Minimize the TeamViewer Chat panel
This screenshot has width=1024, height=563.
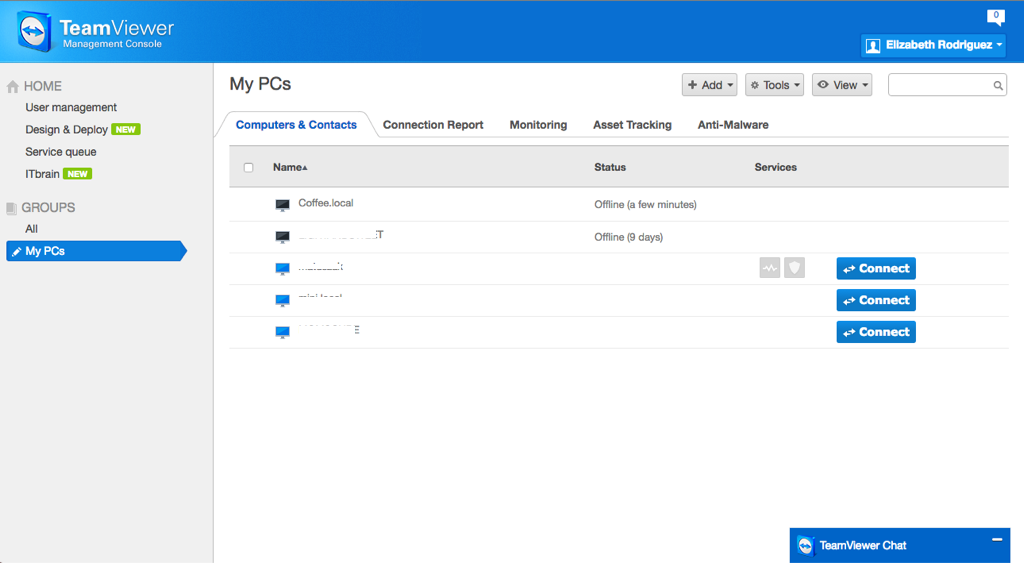(x=997, y=539)
